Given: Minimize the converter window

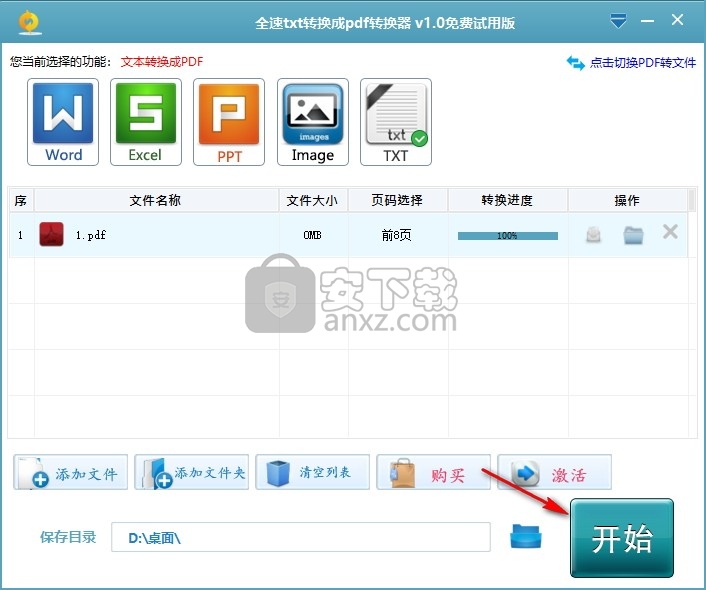Looking at the screenshot, I should pyautogui.click(x=647, y=21).
